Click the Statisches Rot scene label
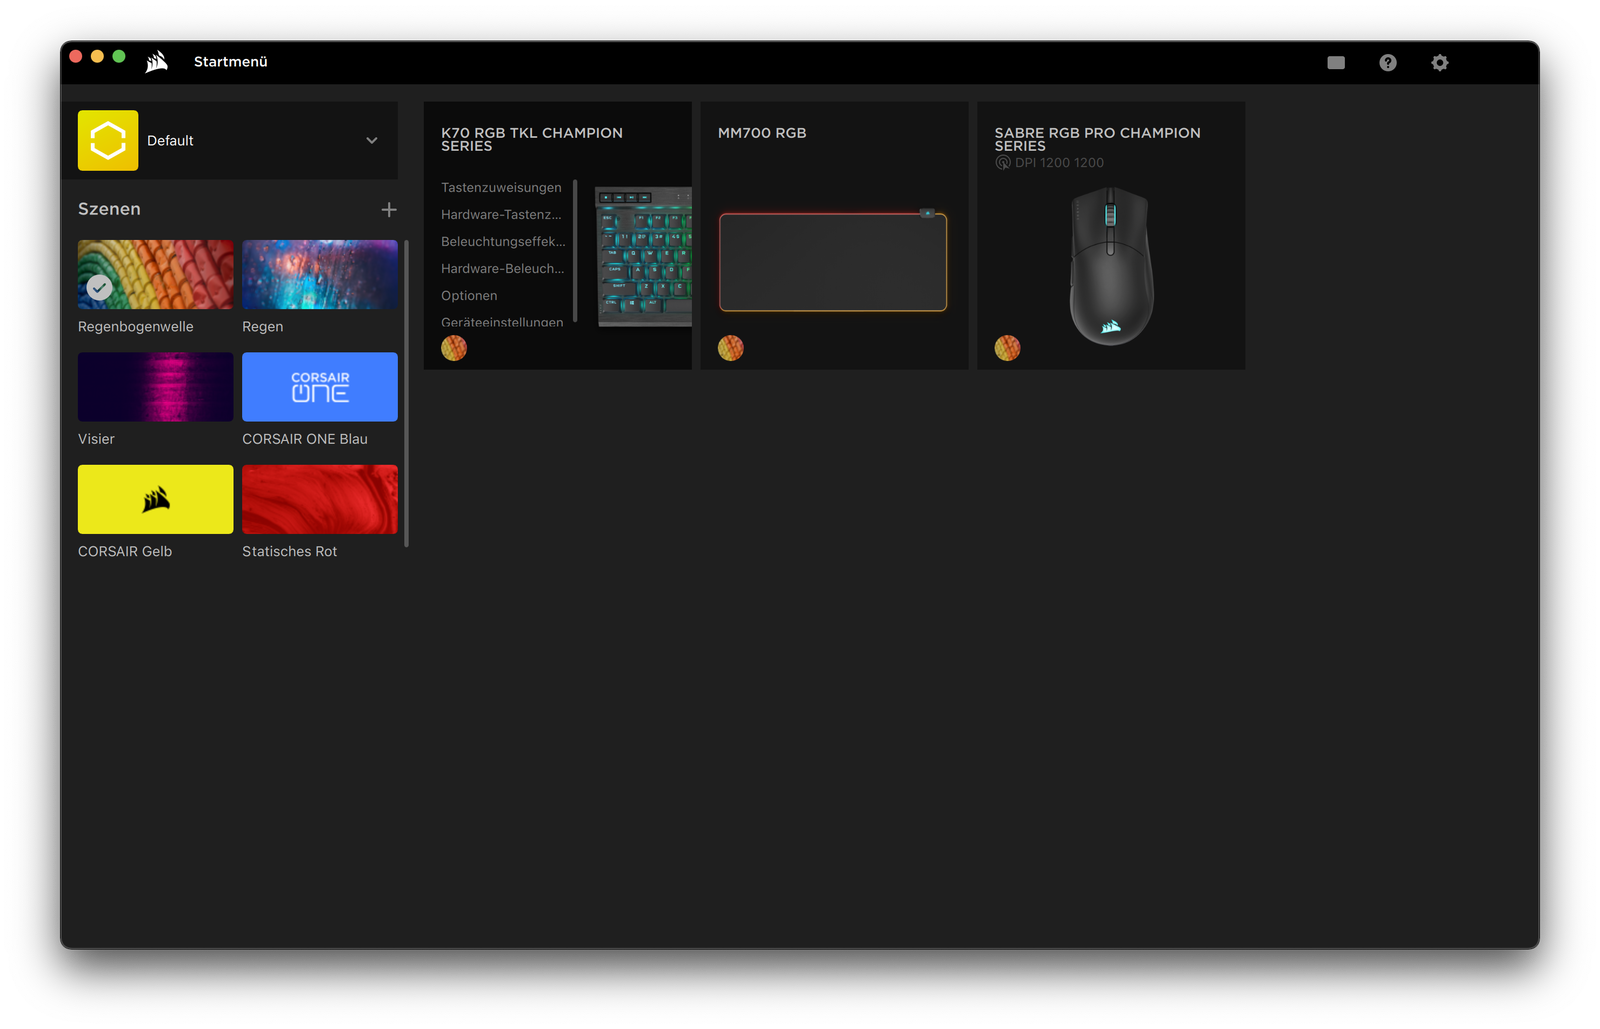The height and width of the screenshot is (1029, 1600). pyautogui.click(x=290, y=552)
